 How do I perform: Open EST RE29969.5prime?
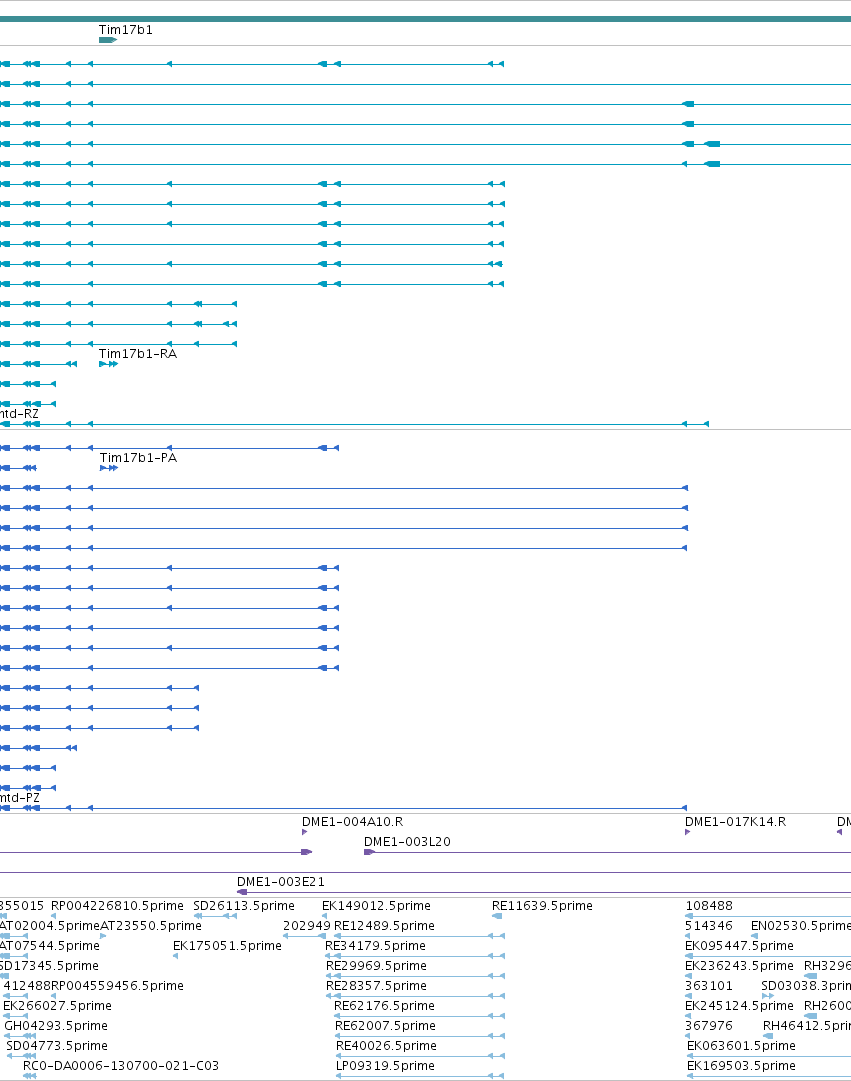coord(376,966)
